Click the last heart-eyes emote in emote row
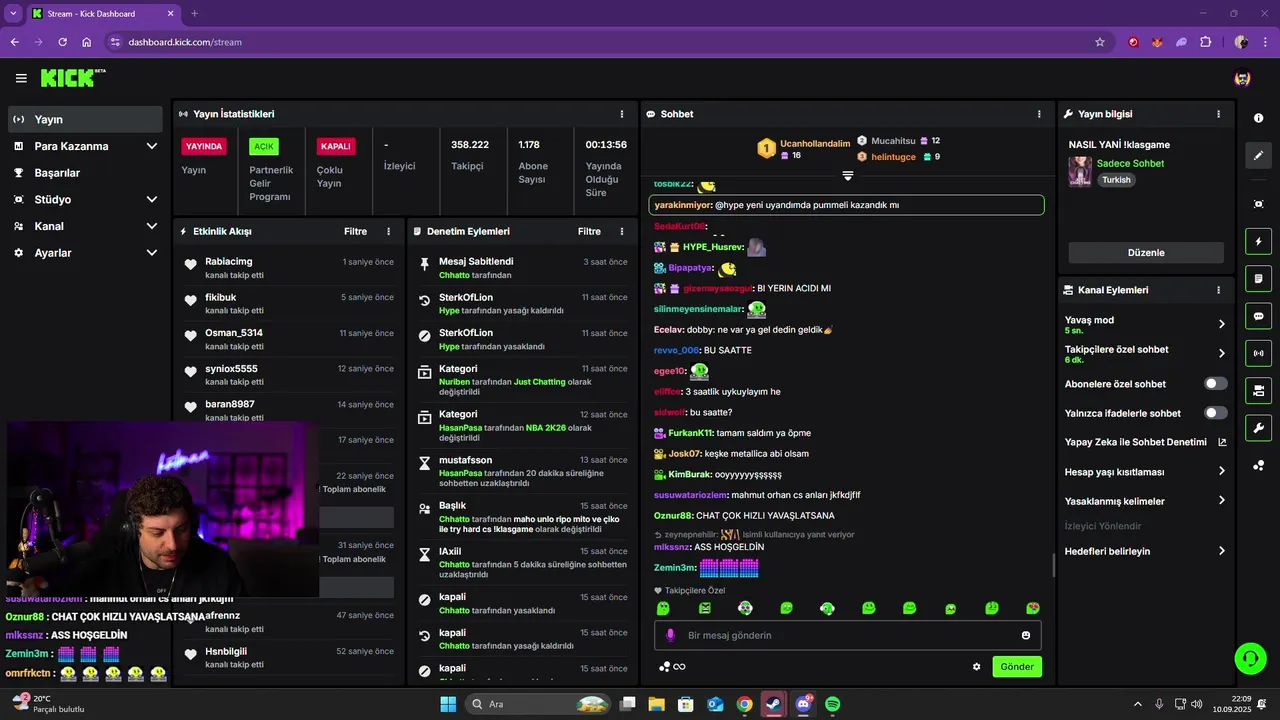This screenshot has height=720, width=1280. pyautogui.click(x=1032, y=608)
